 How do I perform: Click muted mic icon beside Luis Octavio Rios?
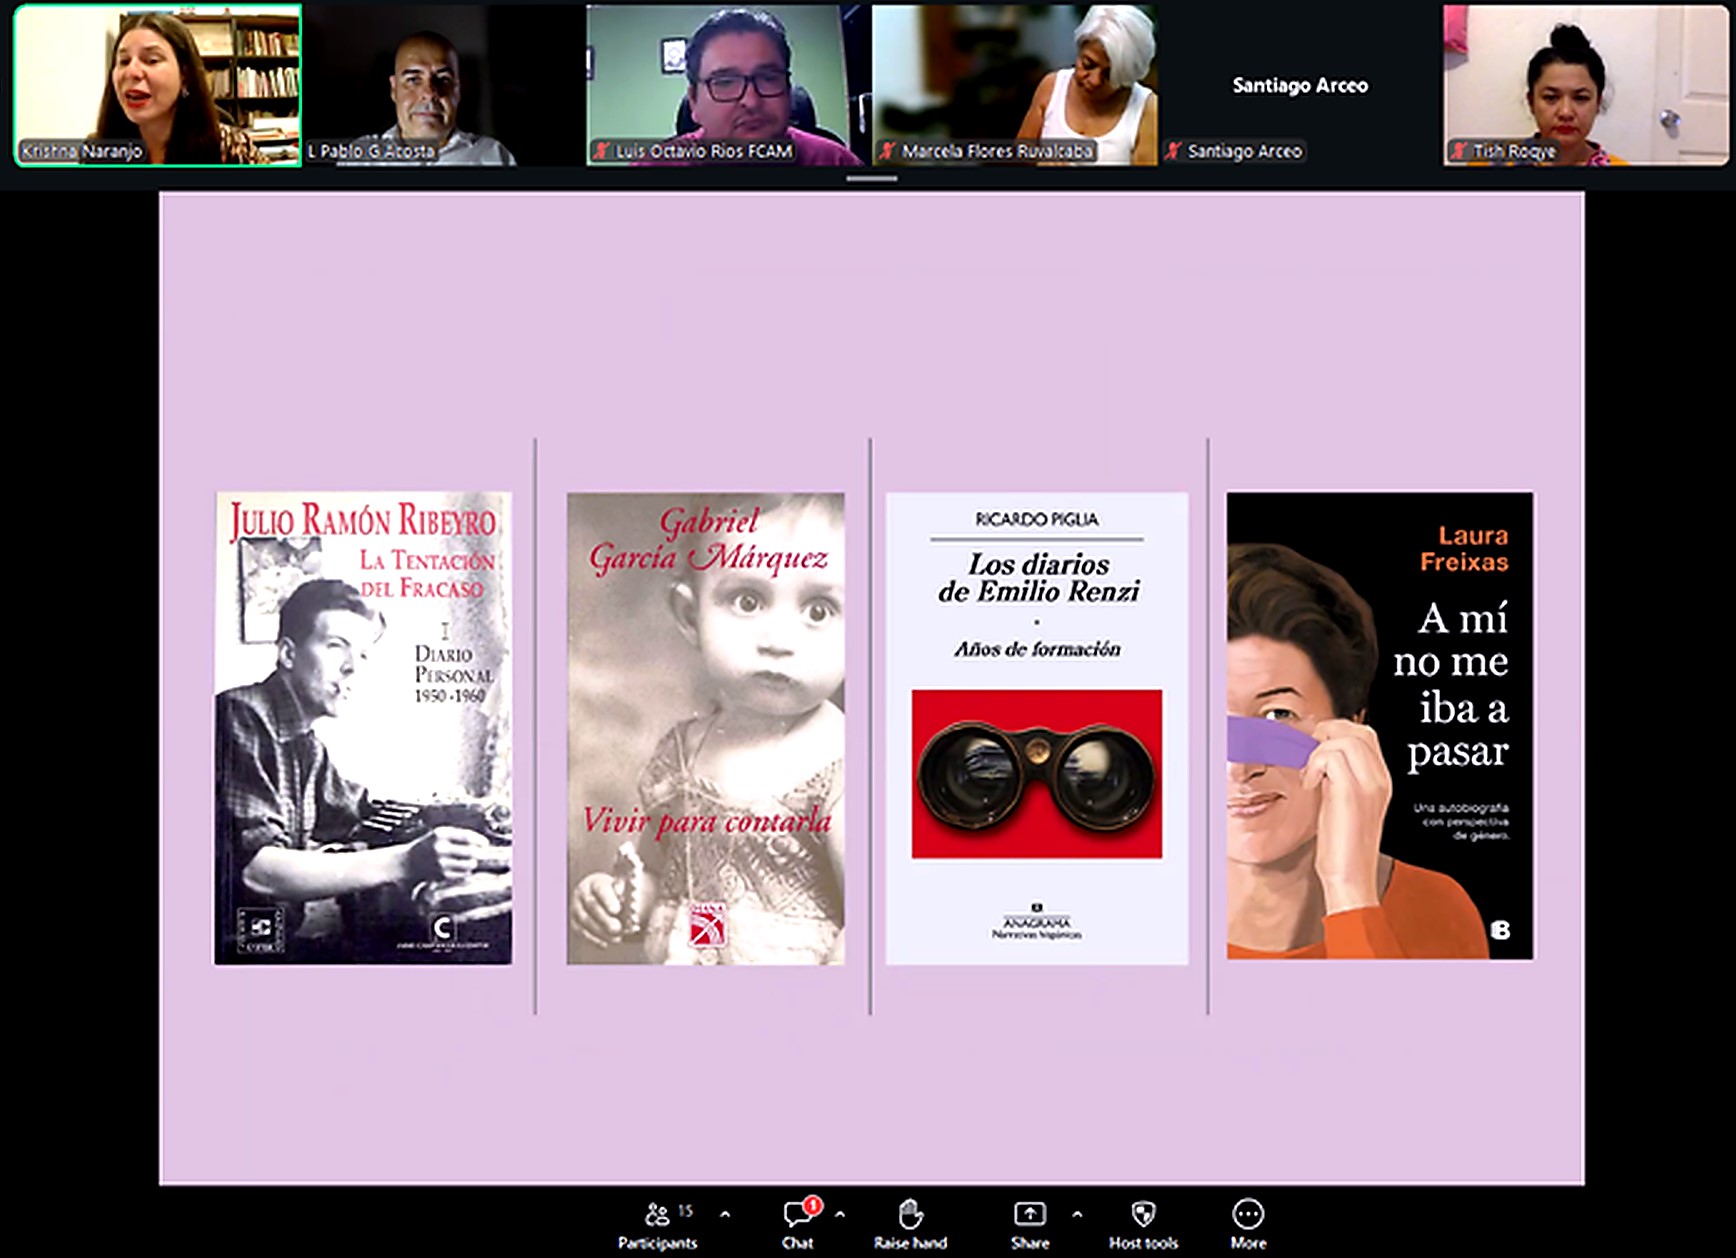tap(601, 151)
